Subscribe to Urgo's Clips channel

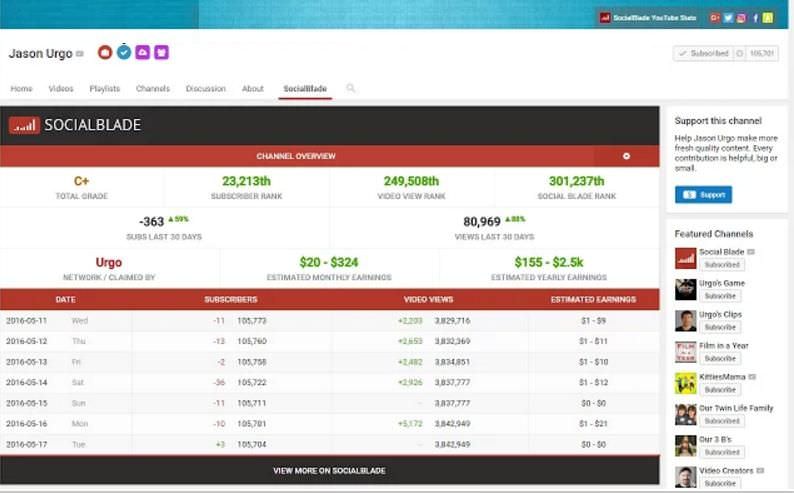(x=720, y=327)
